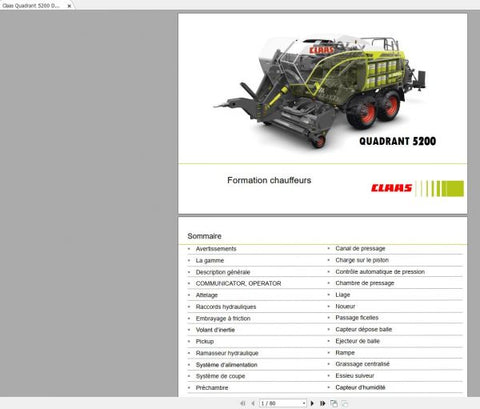The width and height of the screenshot is (480, 409).
Task: Select 'Charge sur le piston' entry
Action: coord(362,260)
